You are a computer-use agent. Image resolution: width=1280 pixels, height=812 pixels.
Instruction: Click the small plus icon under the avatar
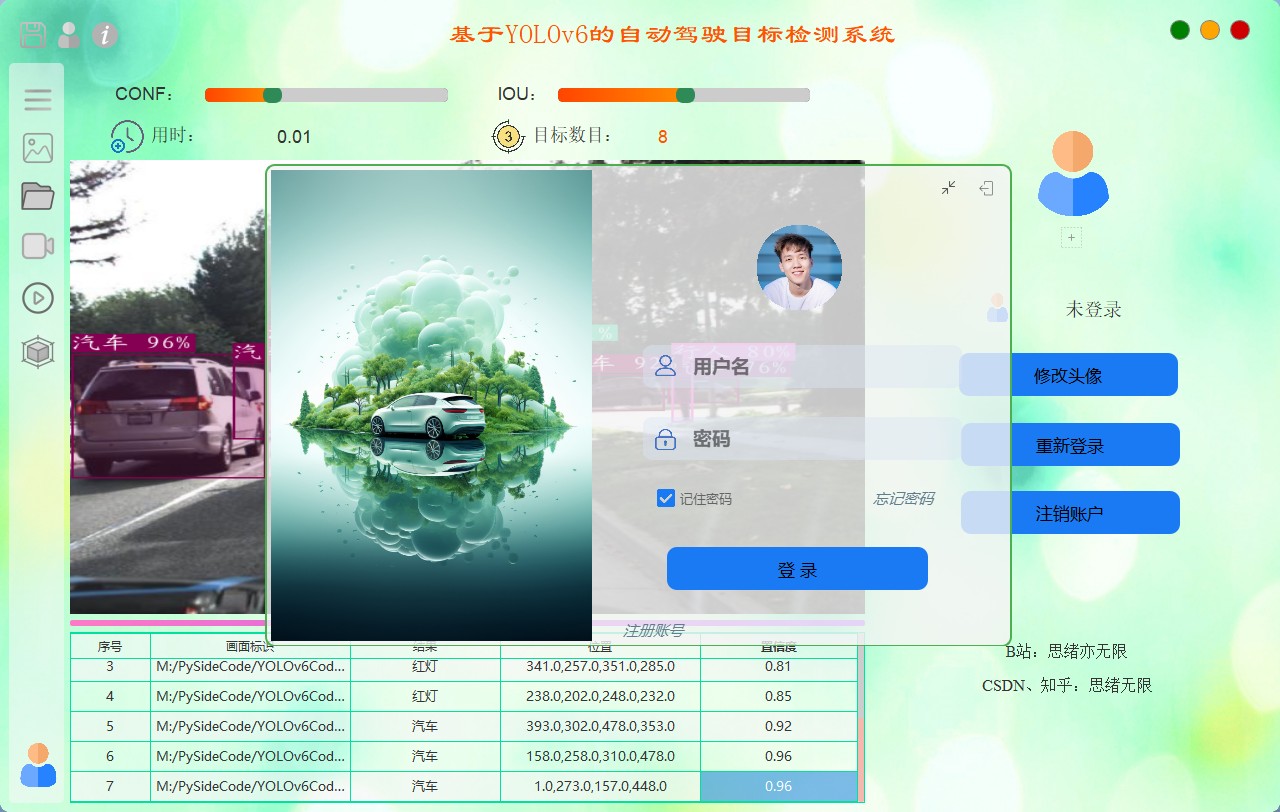1071,238
